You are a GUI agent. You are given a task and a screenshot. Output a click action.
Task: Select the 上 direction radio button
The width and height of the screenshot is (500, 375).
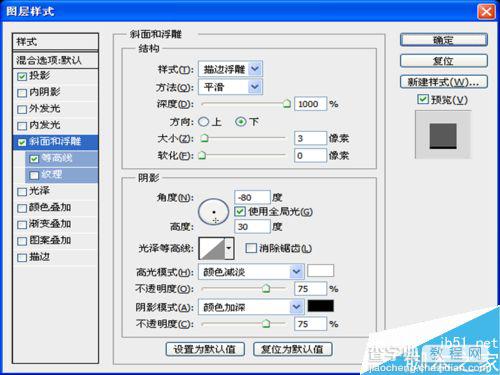204,122
